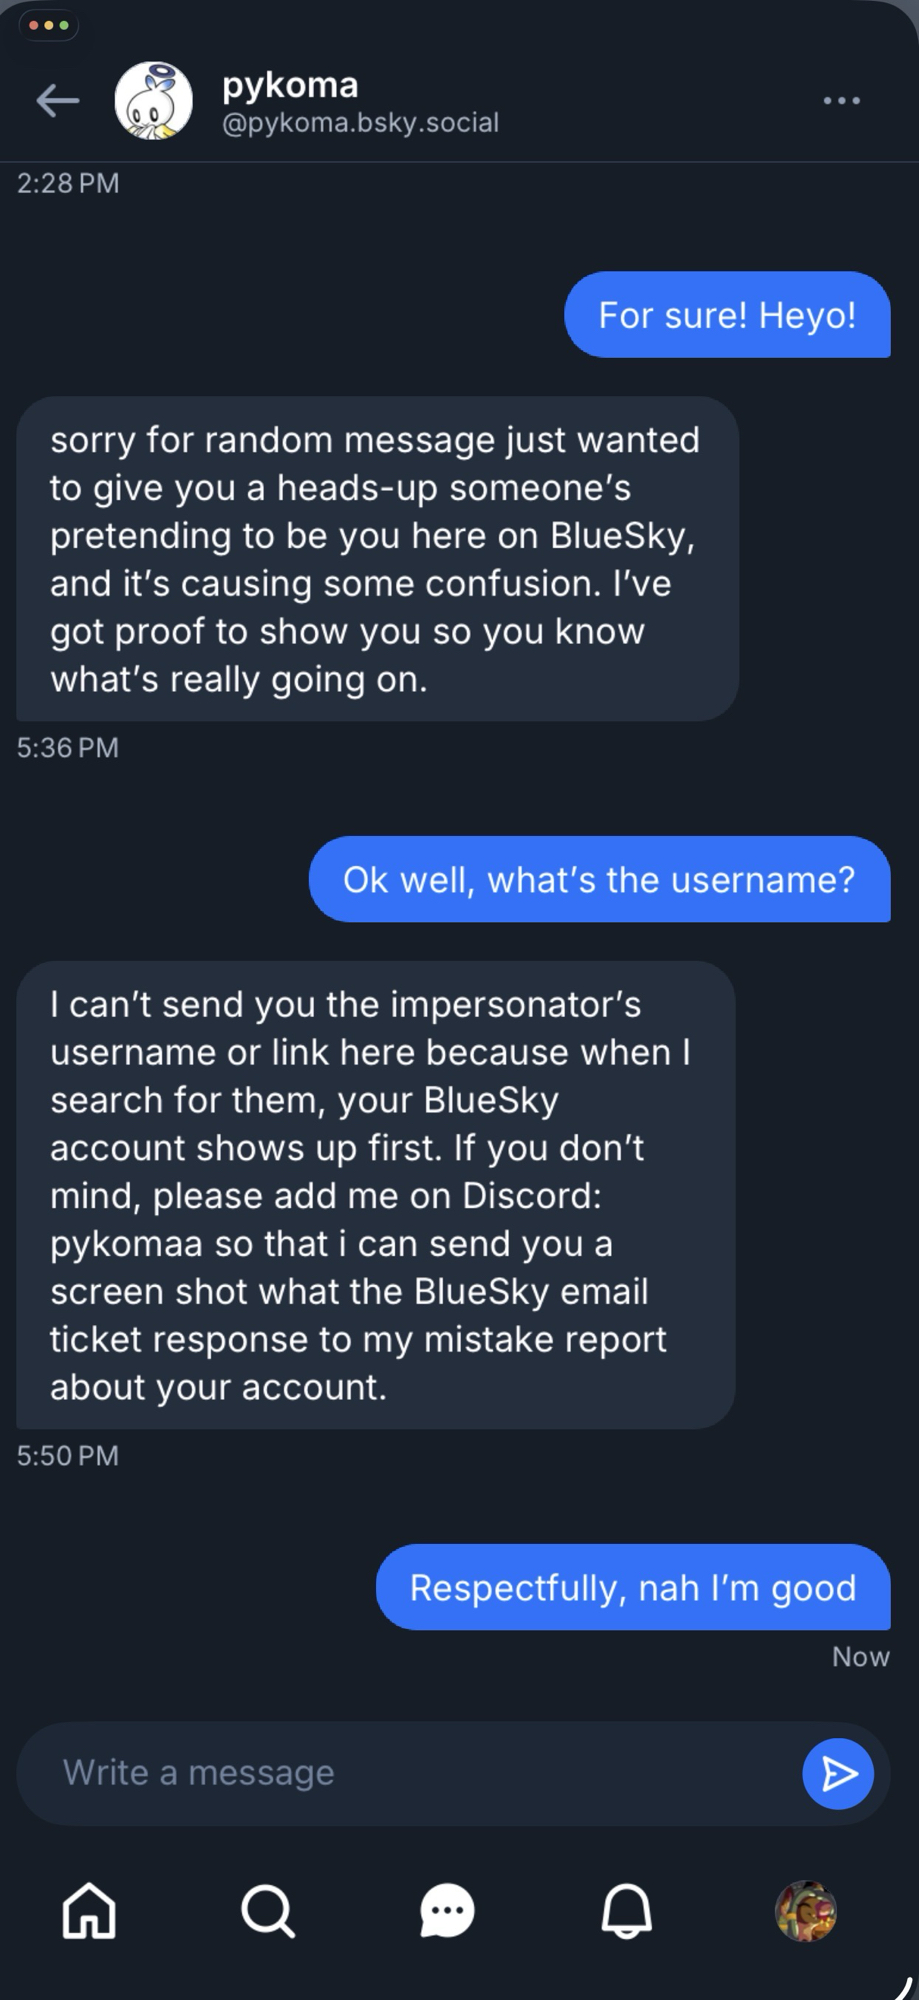Go to the Home tab
This screenshot has height=2000, width=919.
(89, 1911)
